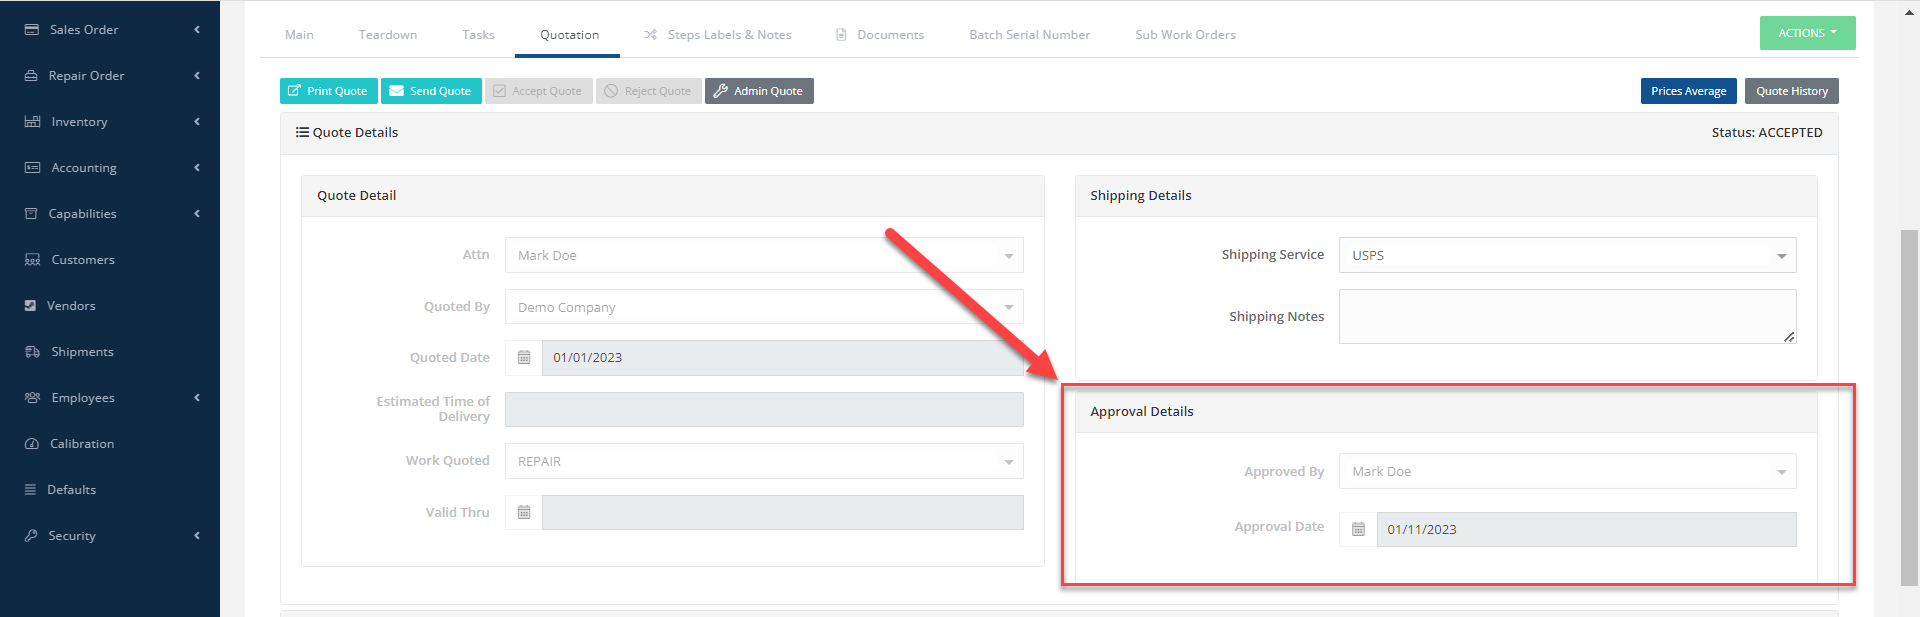This screenshot has height=617, width=1920.
Task: Click the Repair Order sidebar icon
Action: click(31, 76)
